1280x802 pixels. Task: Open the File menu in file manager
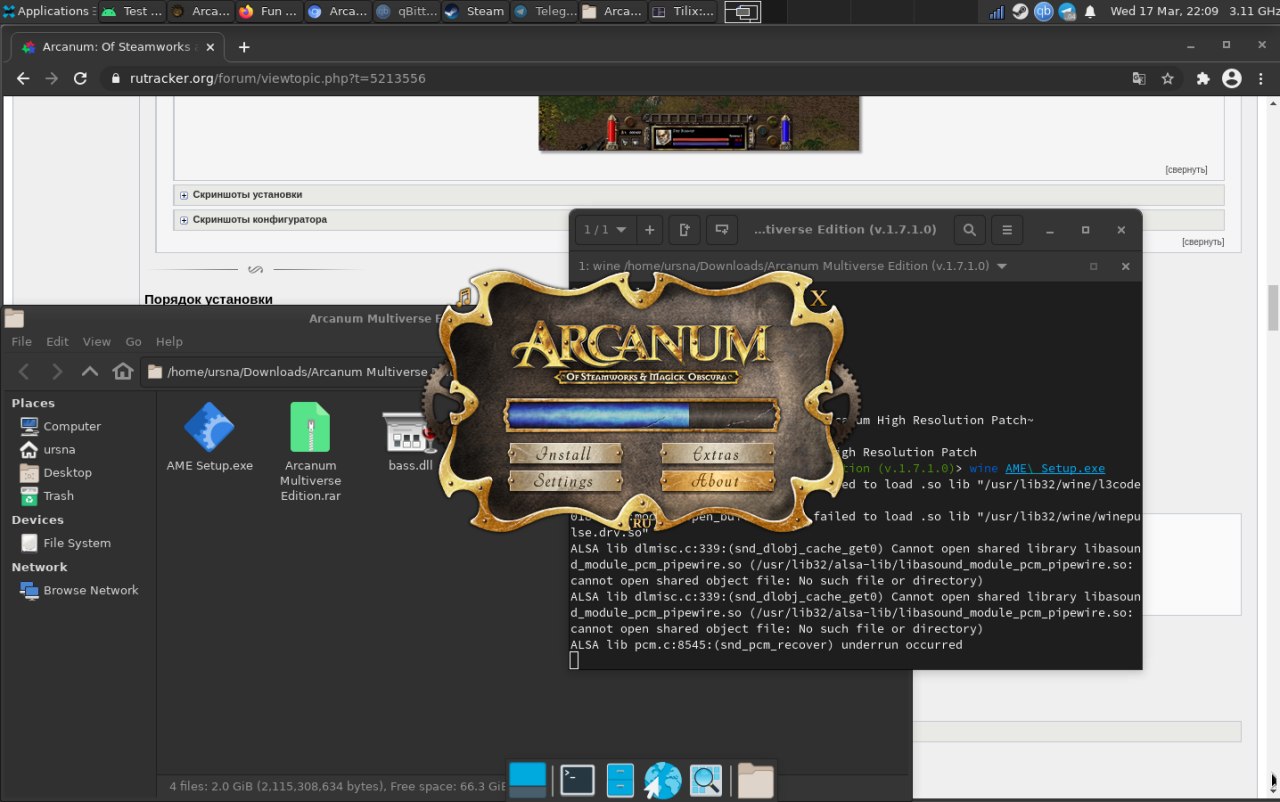22,341
